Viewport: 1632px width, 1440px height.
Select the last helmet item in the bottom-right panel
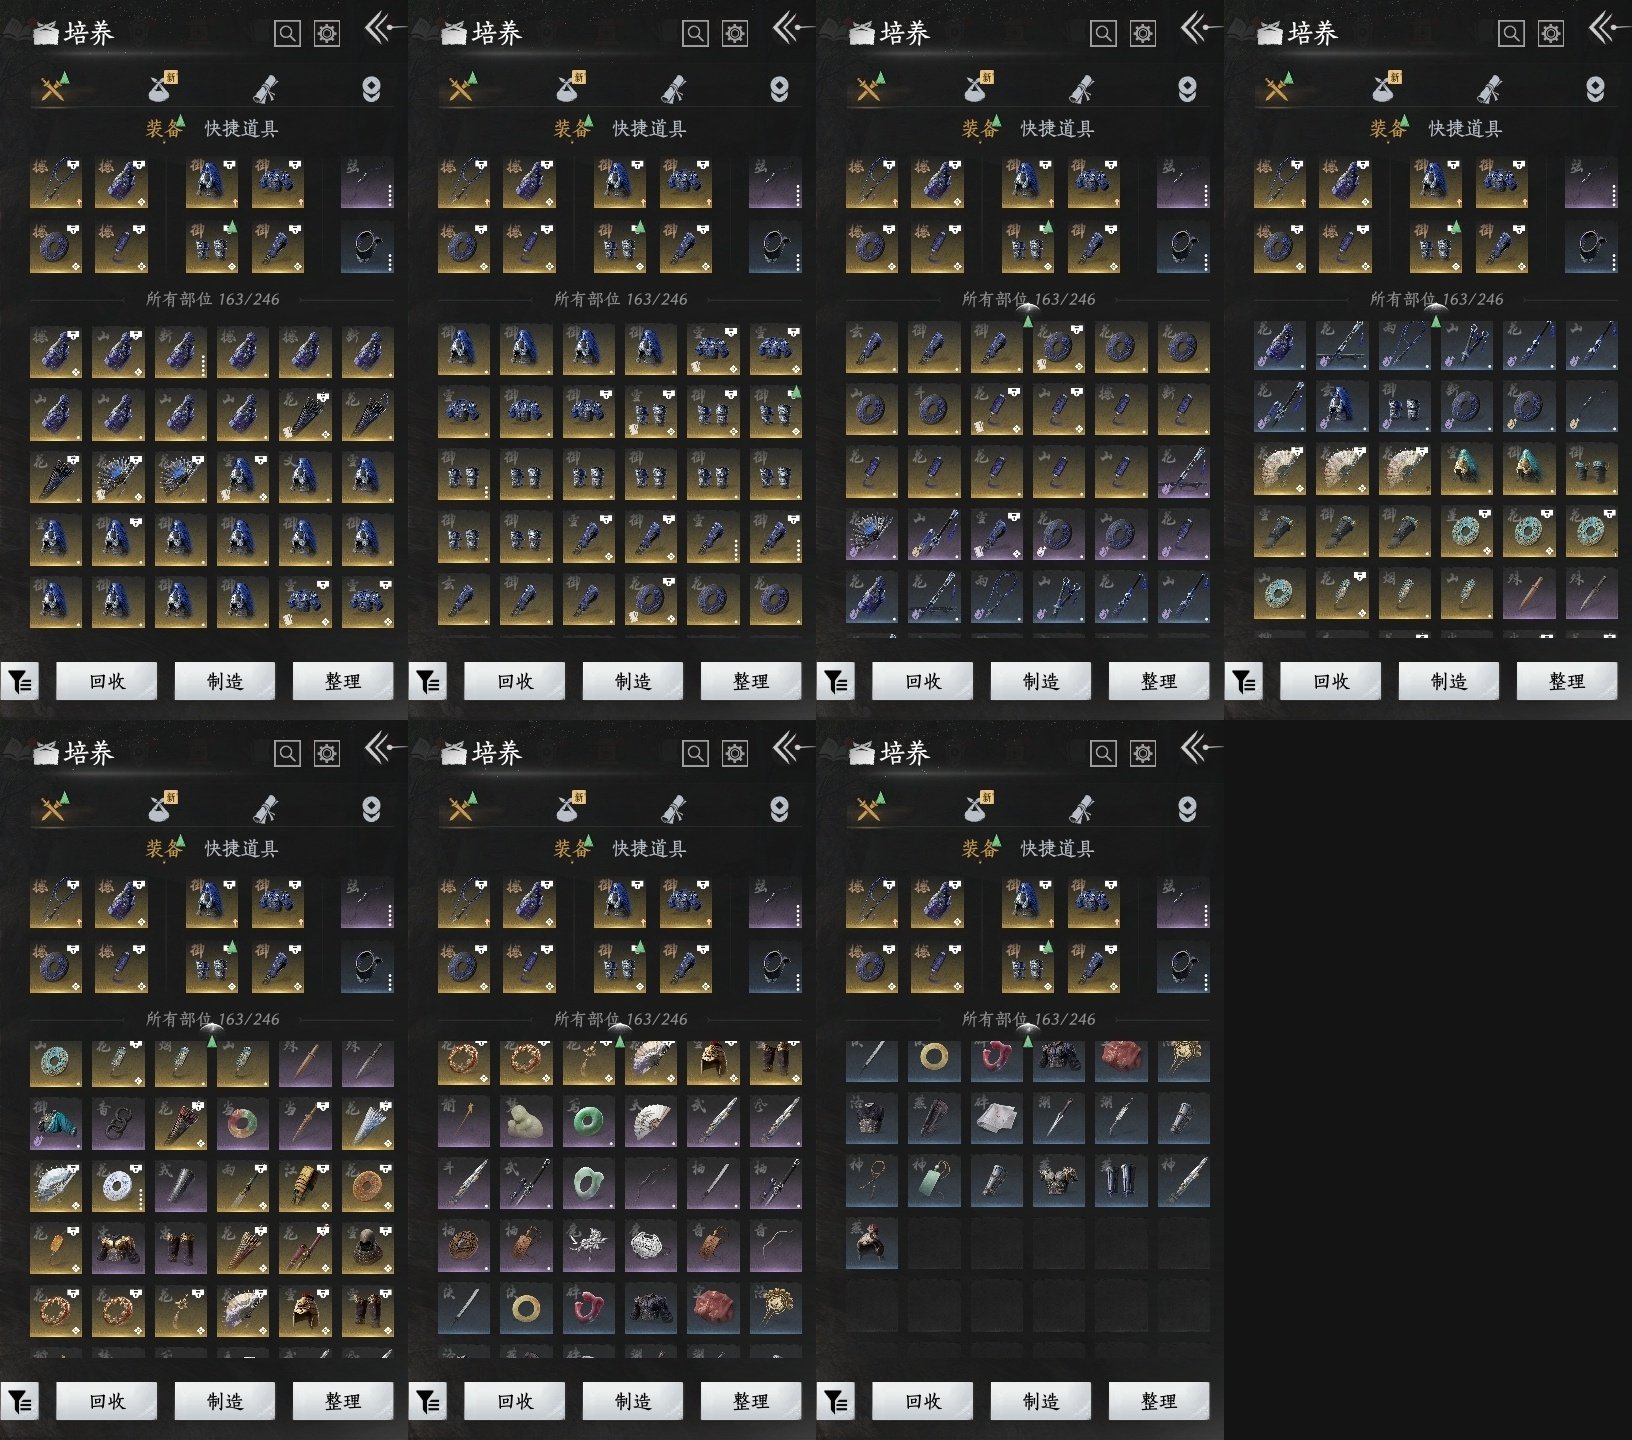coord(871,1243)
